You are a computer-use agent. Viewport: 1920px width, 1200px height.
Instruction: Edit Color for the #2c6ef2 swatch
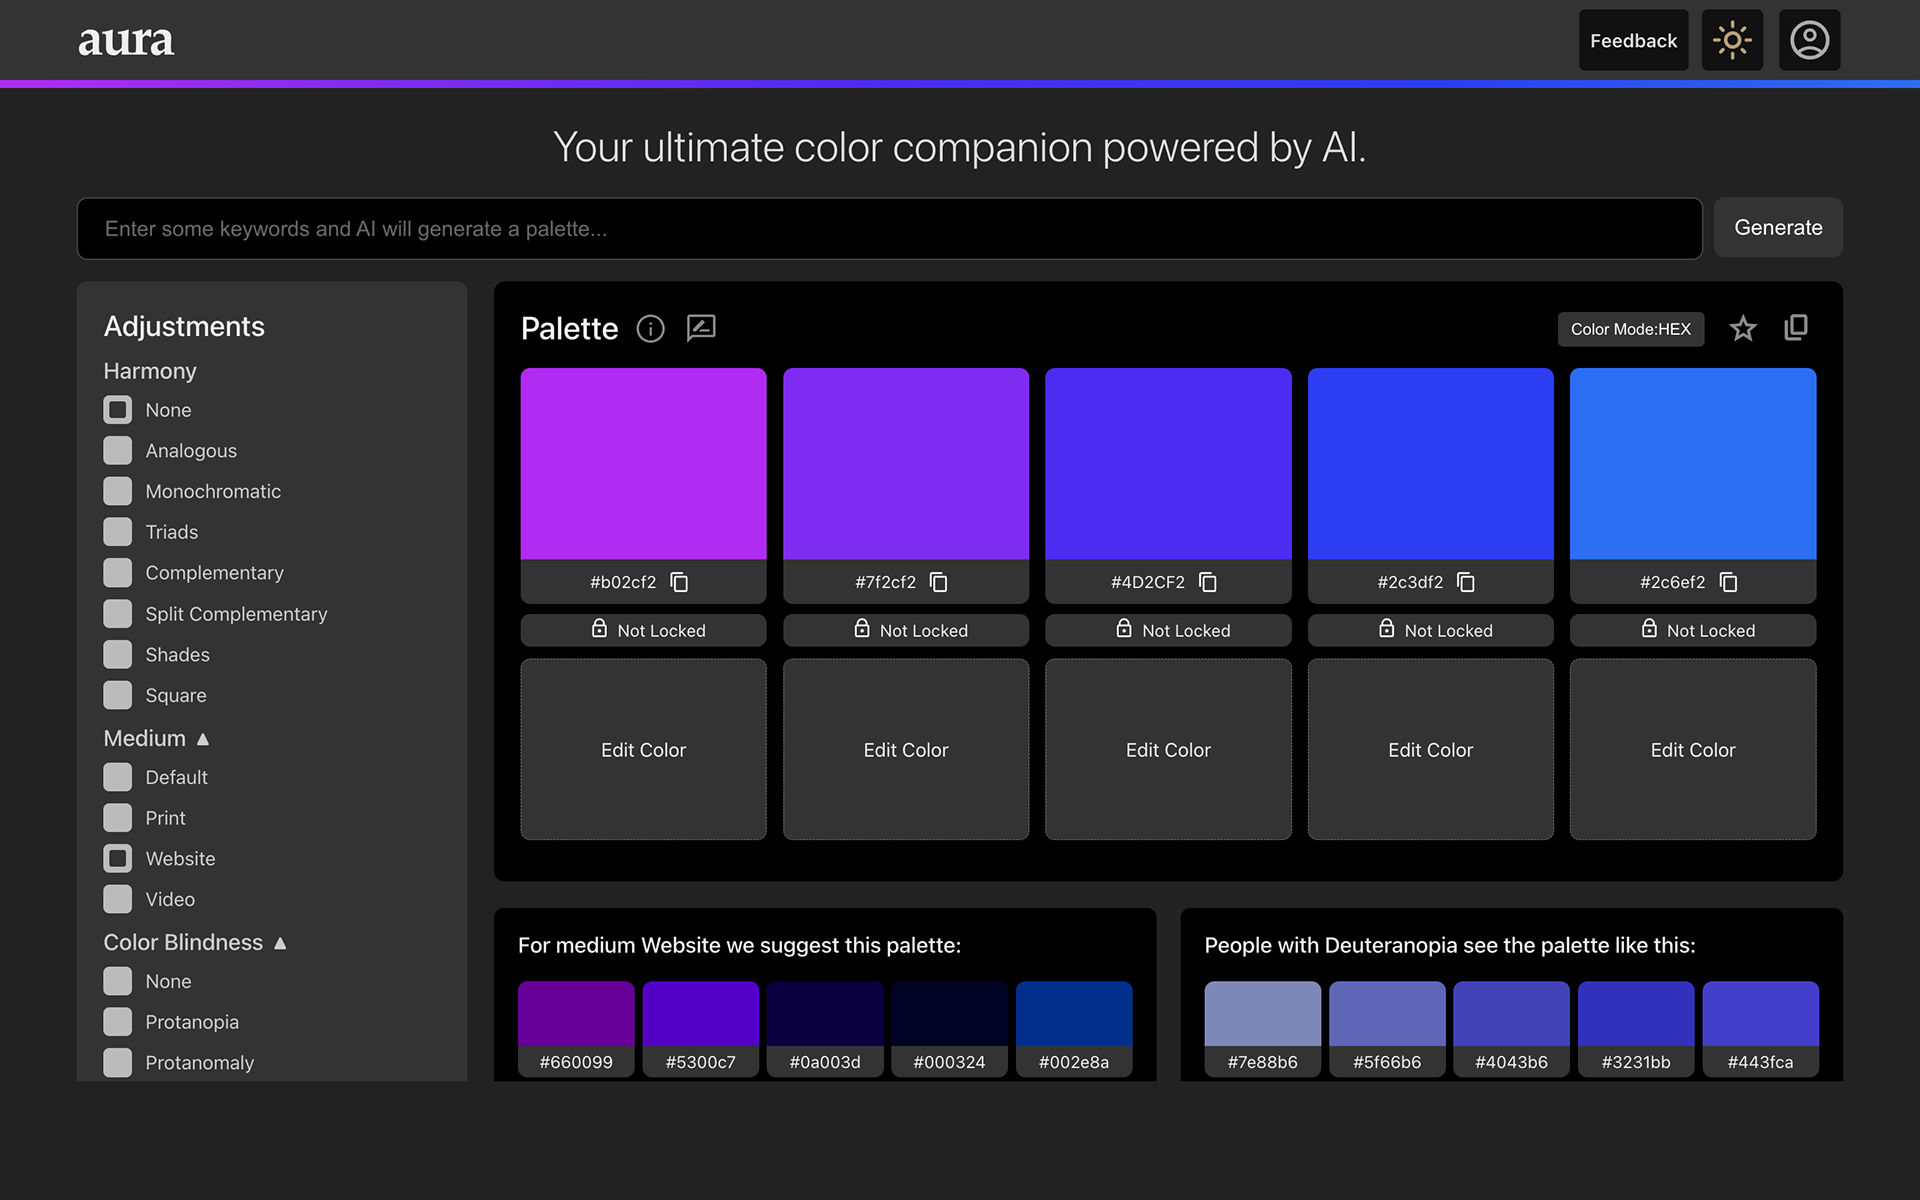(1693, 750)
